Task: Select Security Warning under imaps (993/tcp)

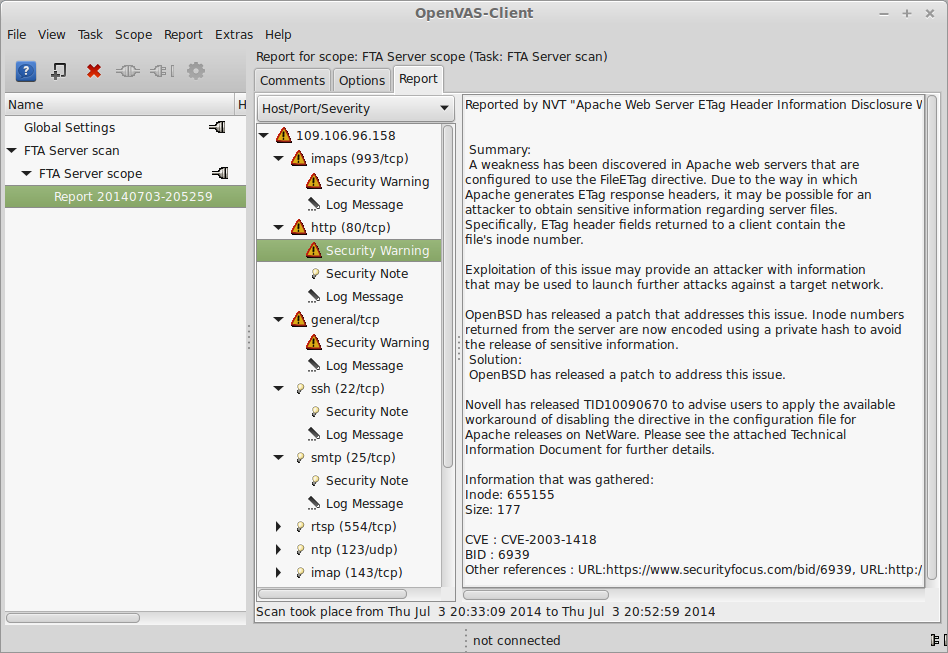Action: 377,181
